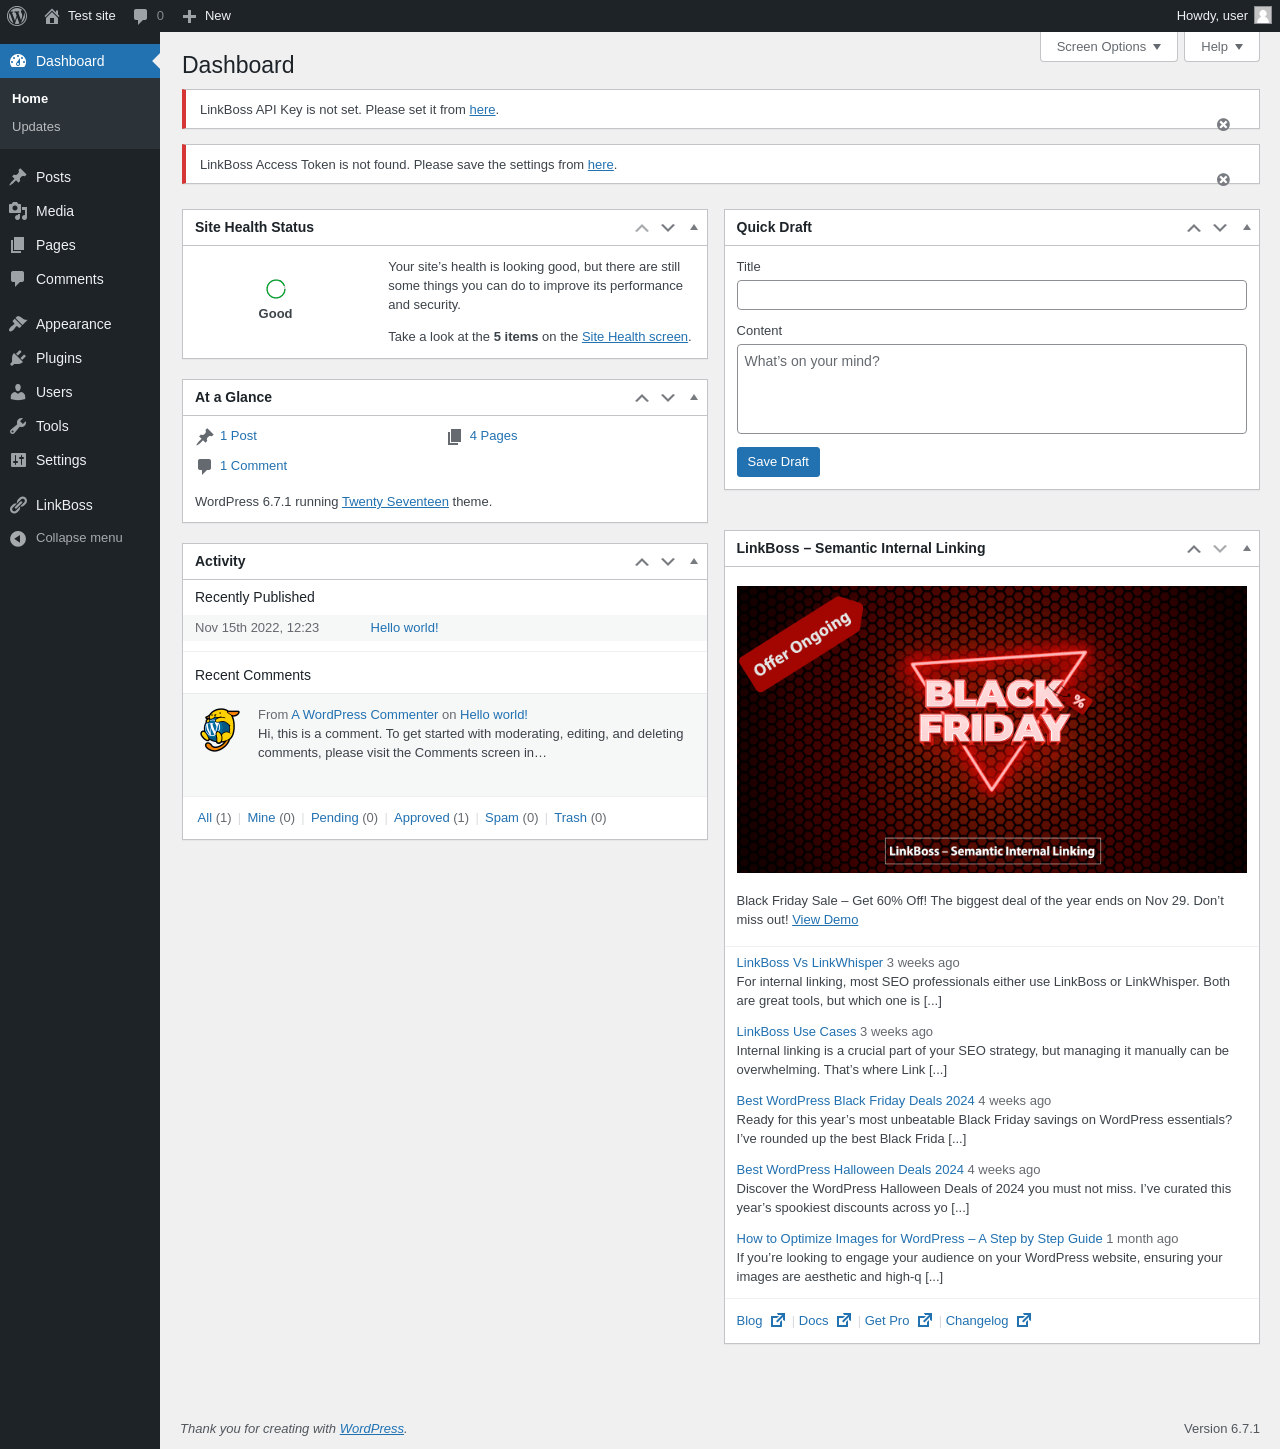The height and width of the screenshot is (1449, 1280).
Task: Click the Save Draft button
Action: pos(778,462)
